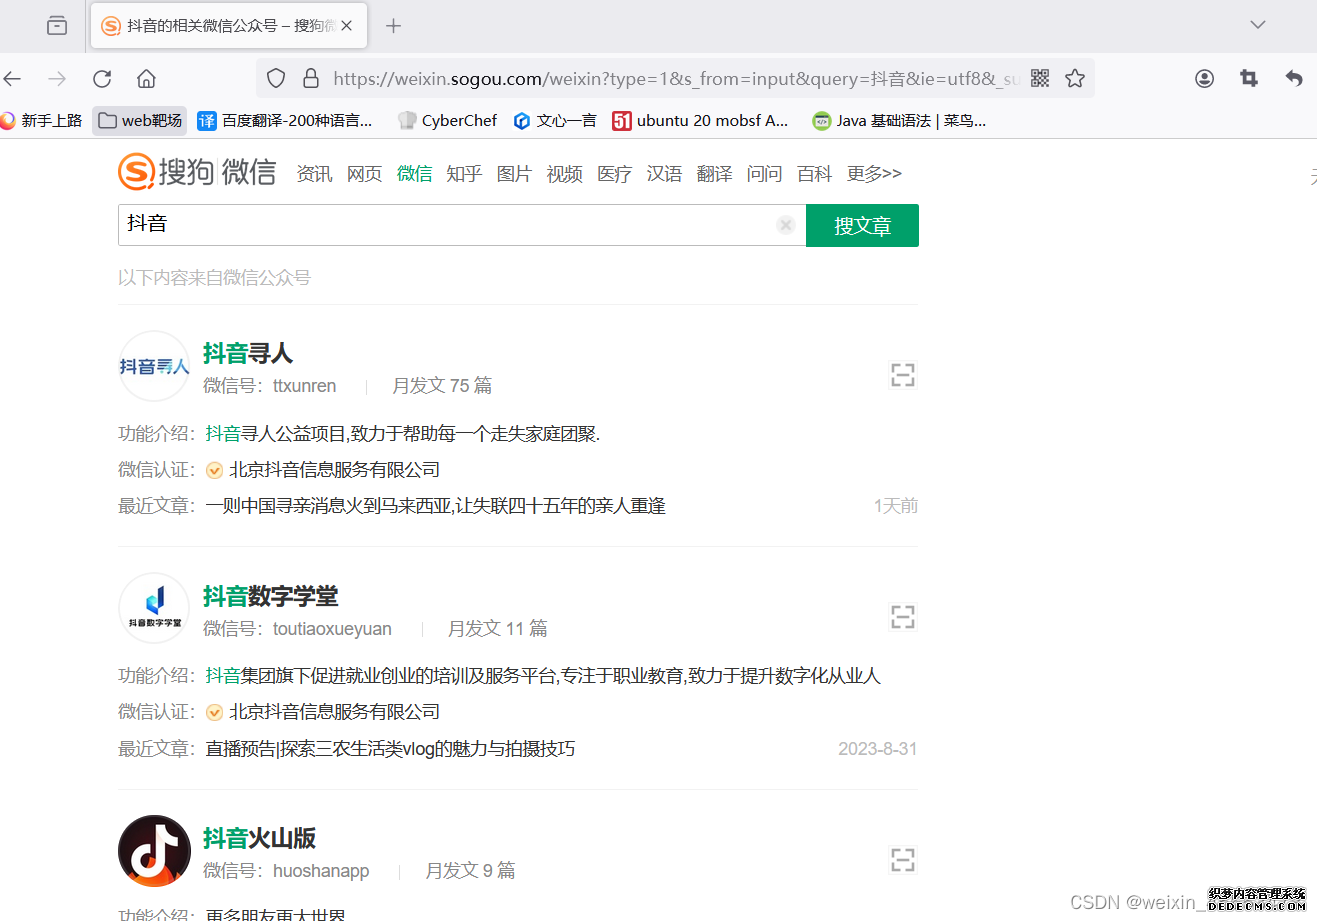The width and height of the screenshot is (1317, 921).
Task: Bookmark this page with the star icon
Action: [x=1075, y=78]
